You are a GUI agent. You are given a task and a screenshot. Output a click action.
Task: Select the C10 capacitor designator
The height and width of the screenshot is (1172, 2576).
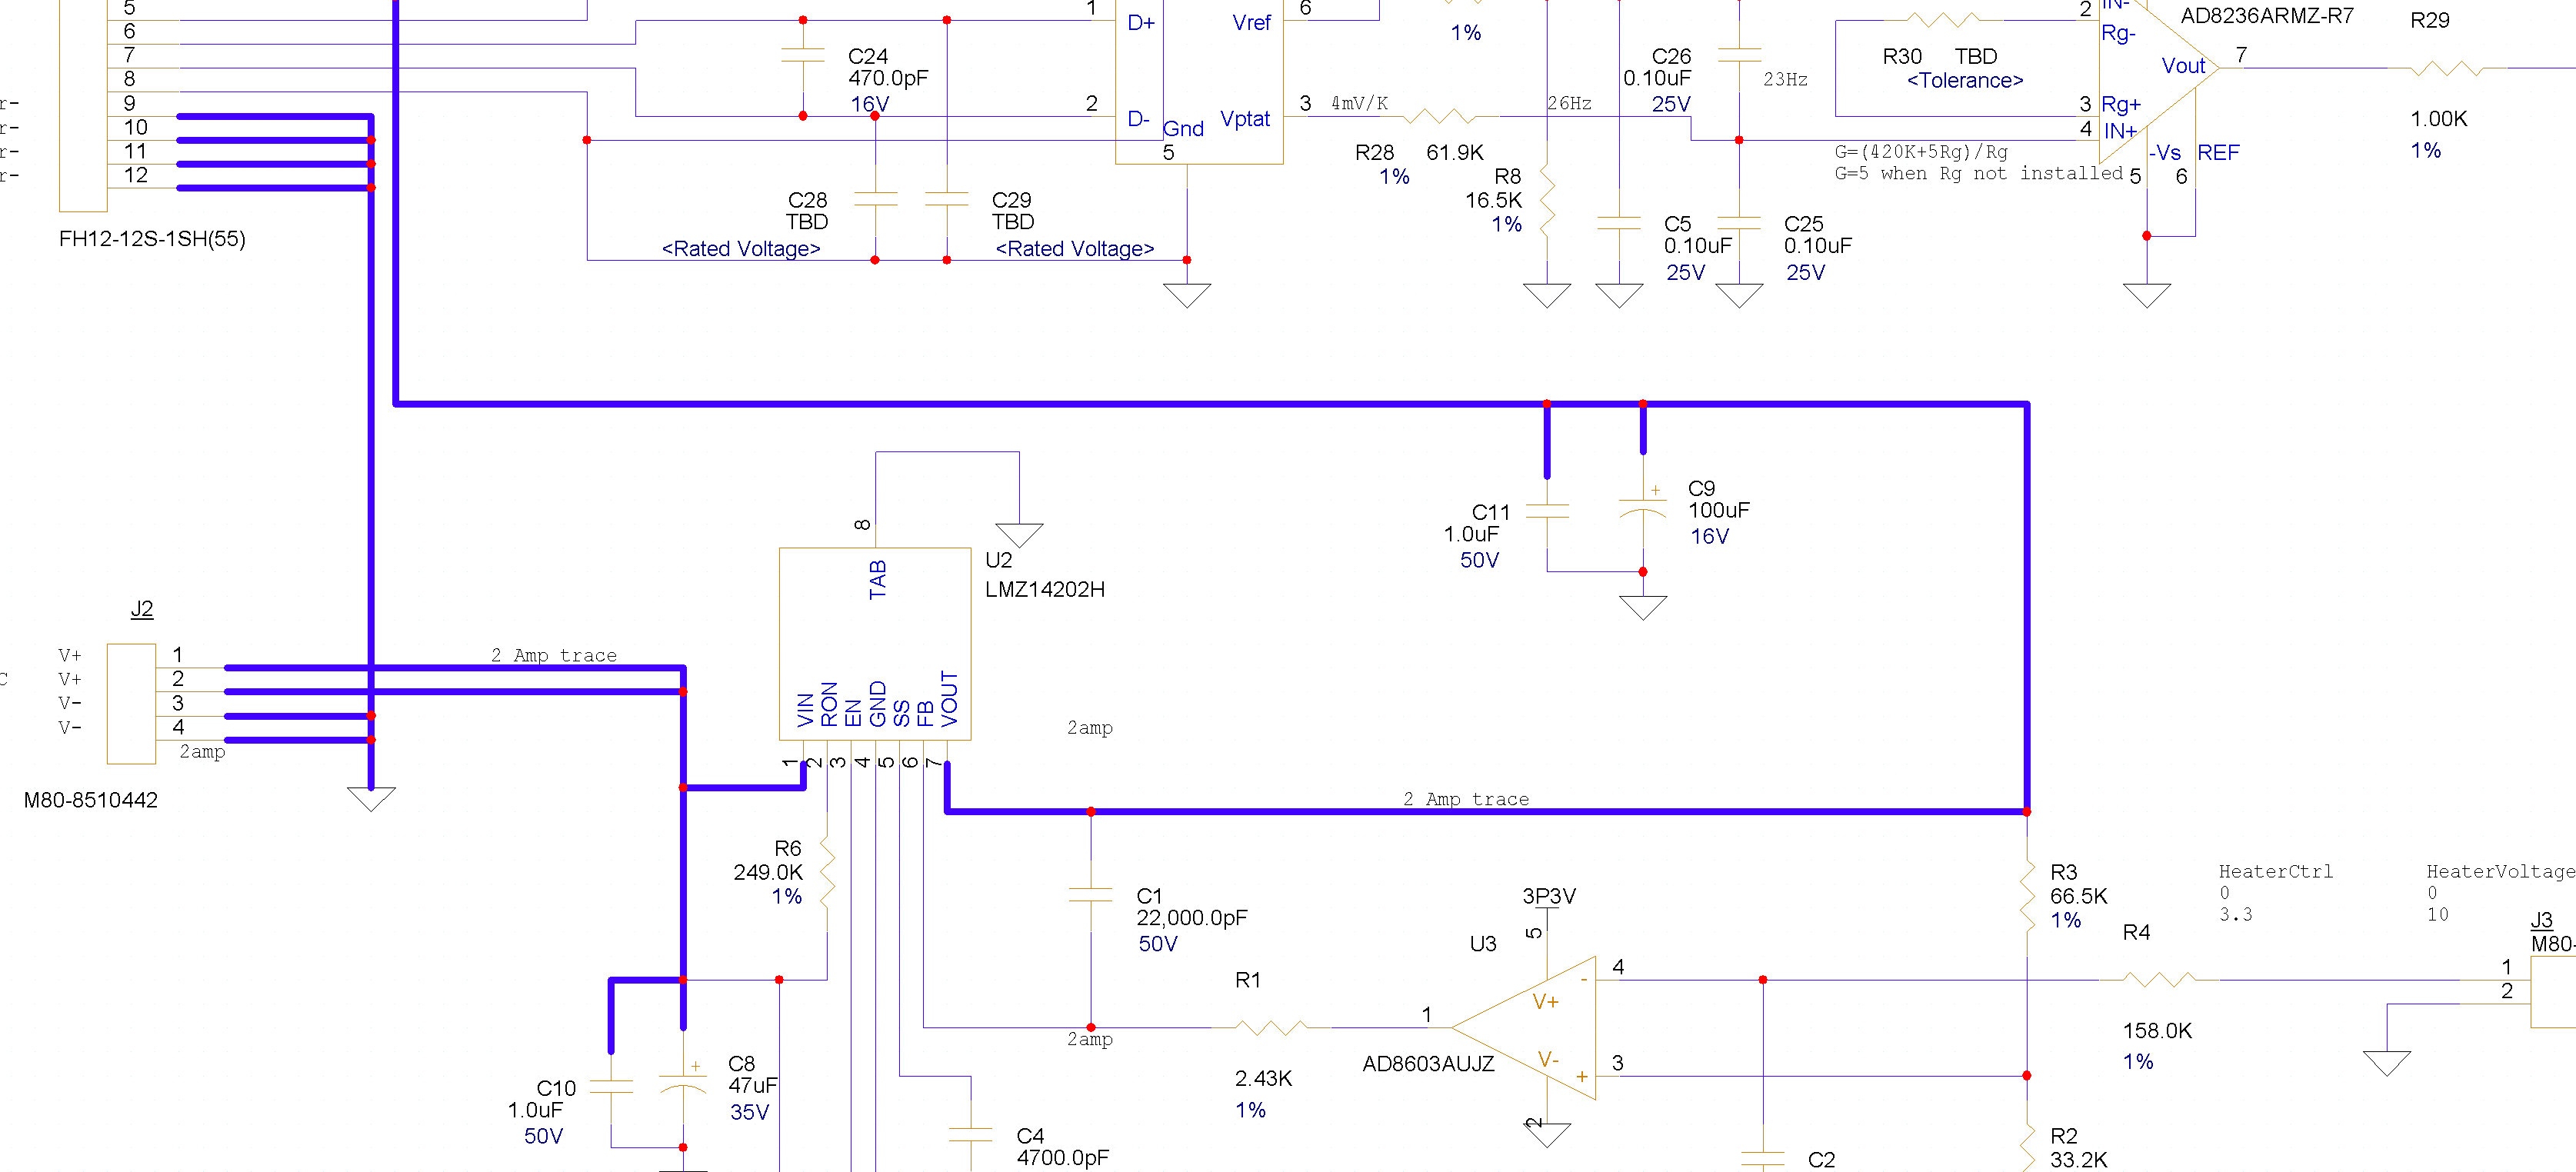[x=556, y=1089]
